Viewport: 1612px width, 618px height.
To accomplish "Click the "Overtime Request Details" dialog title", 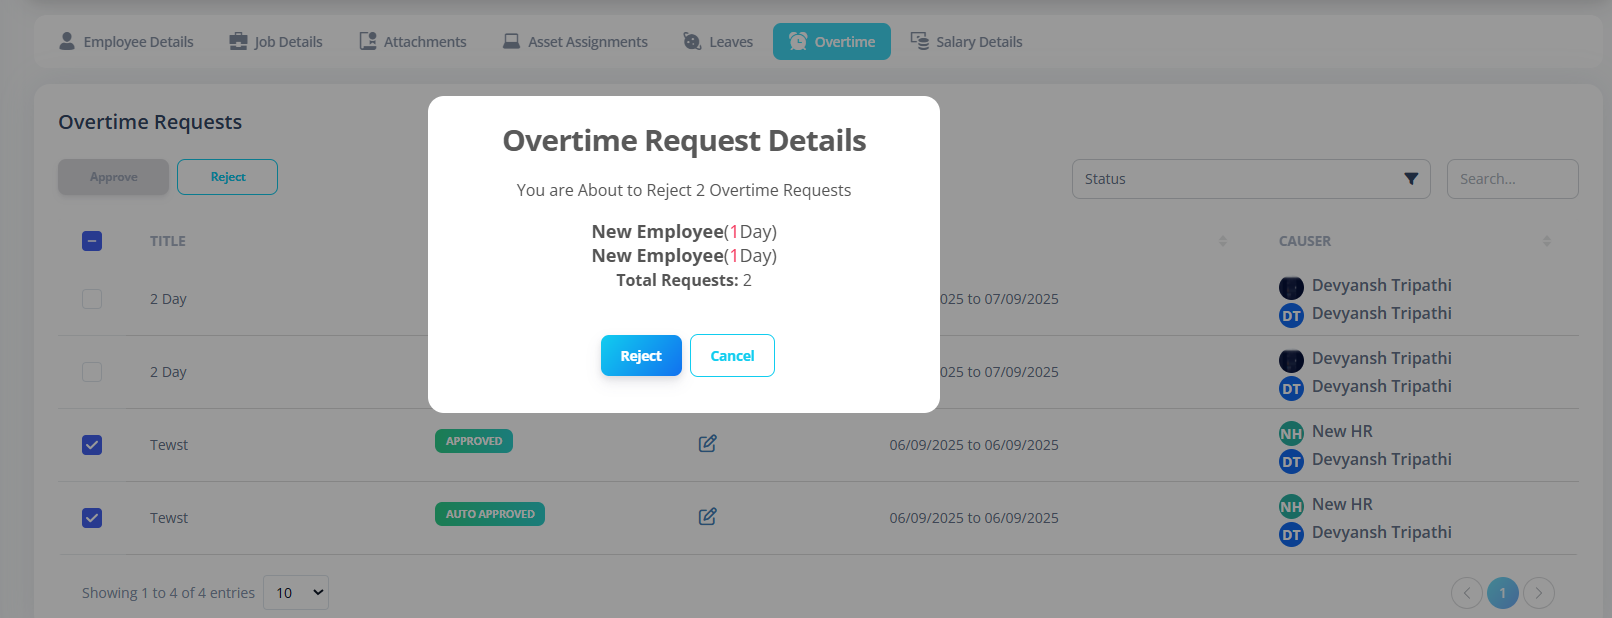I will click(684, 141).
